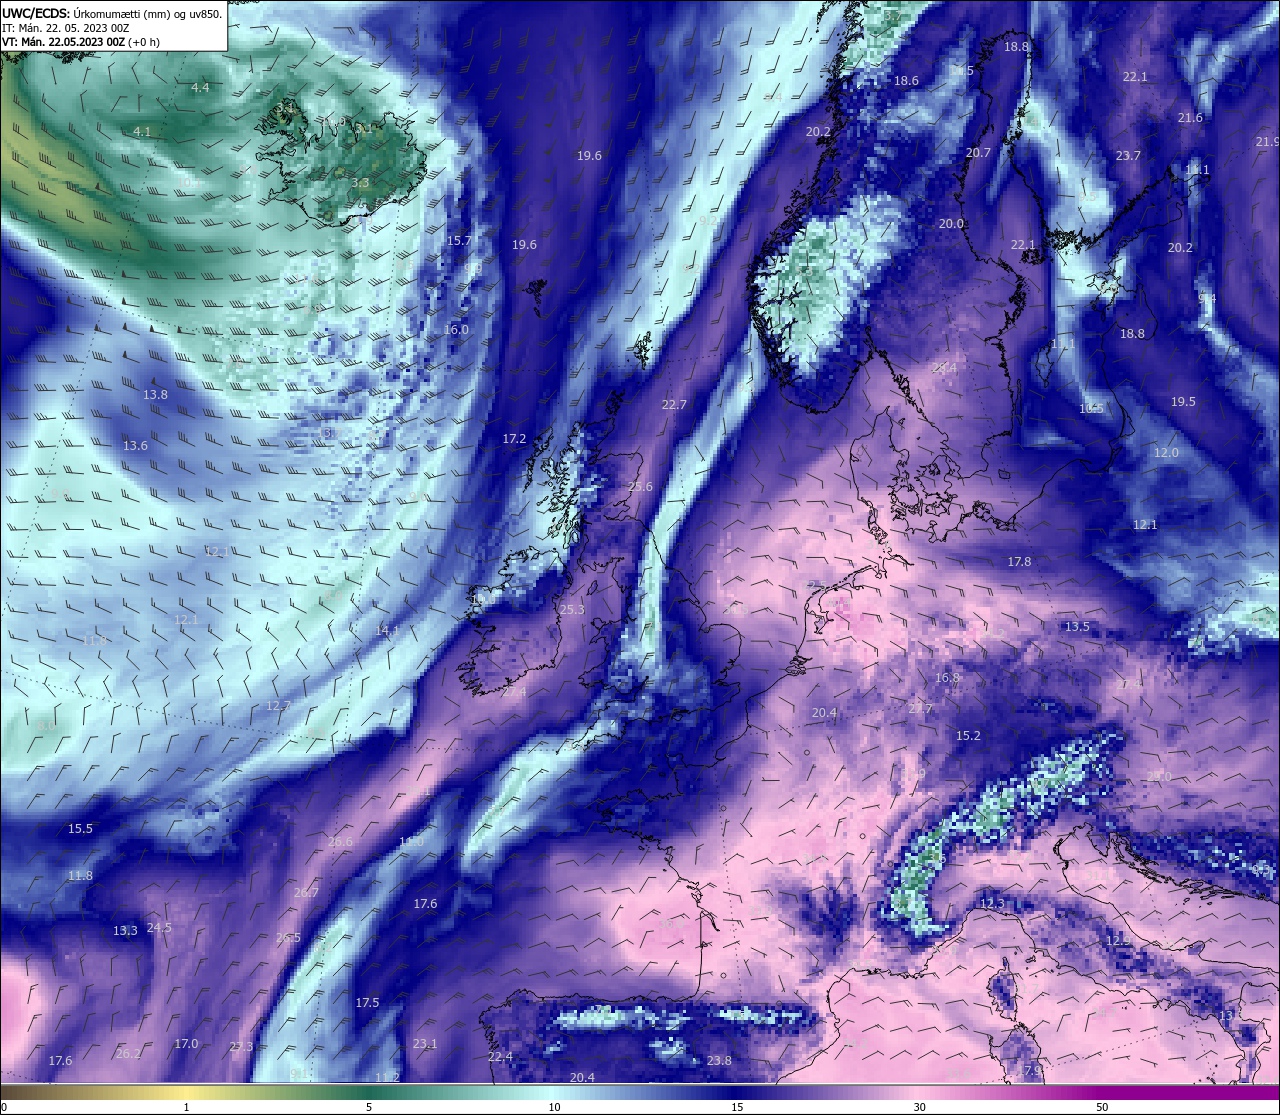
Task: Click the 'UWC/ECDS: Úrkomumætti (mm) og uv850.' title
Action: coord(112,14)
